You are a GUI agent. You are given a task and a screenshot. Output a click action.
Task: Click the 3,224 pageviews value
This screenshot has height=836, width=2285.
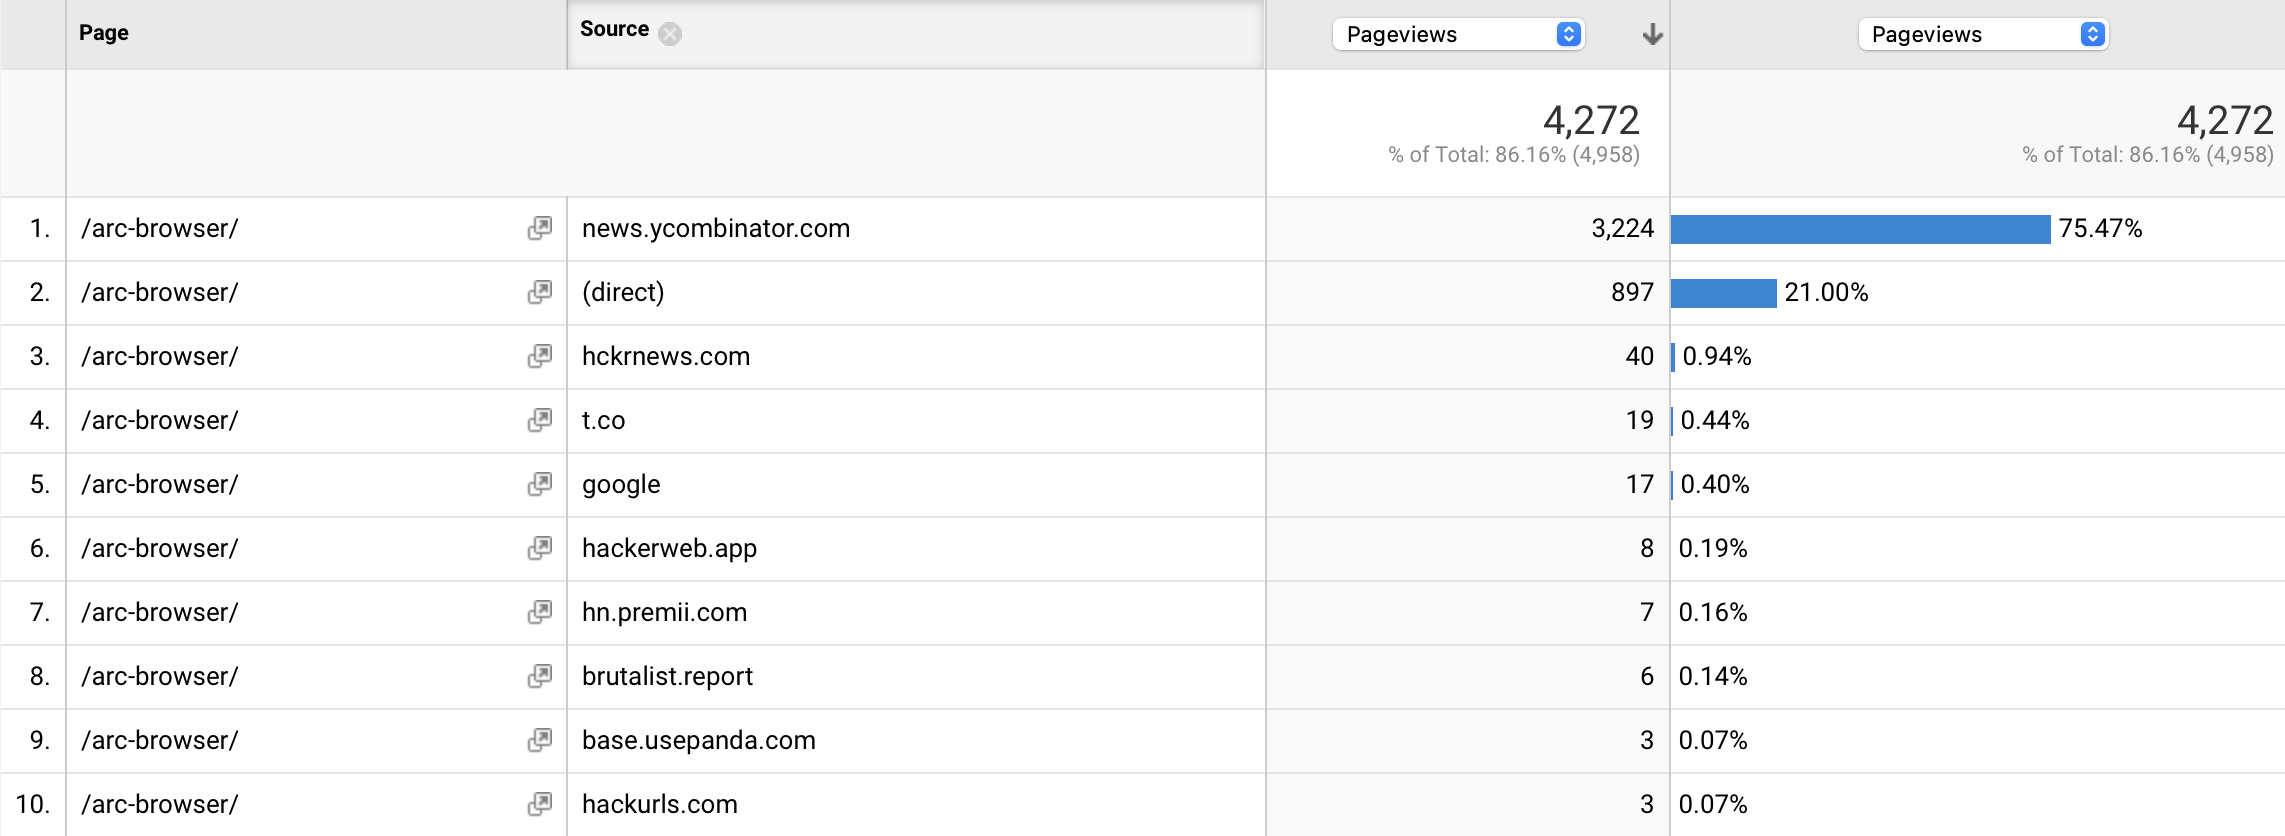point(1623,229)
